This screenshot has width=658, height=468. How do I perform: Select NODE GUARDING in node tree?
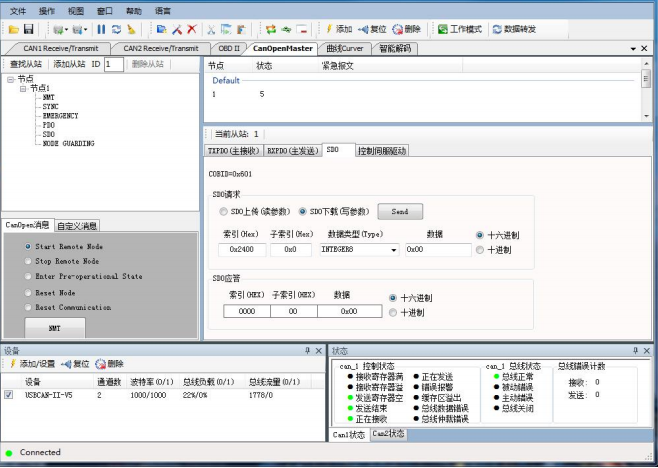pos(68,144)
